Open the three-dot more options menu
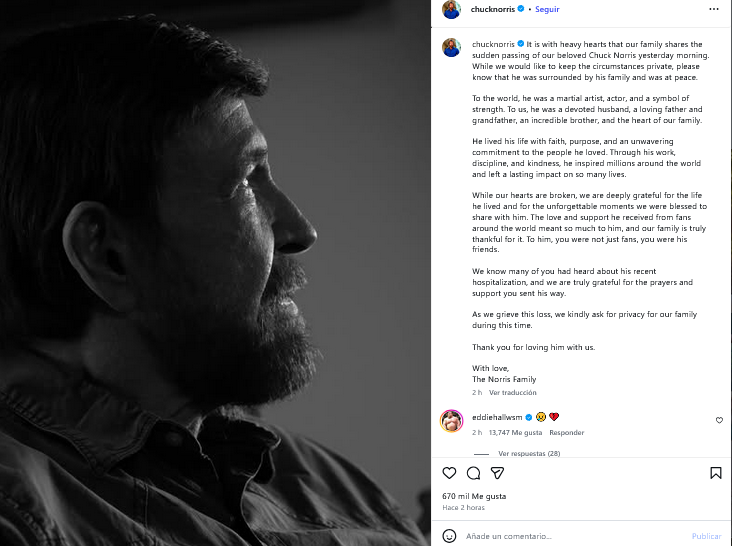The width and height of the screenshot is (732, 546). (715, 10)
